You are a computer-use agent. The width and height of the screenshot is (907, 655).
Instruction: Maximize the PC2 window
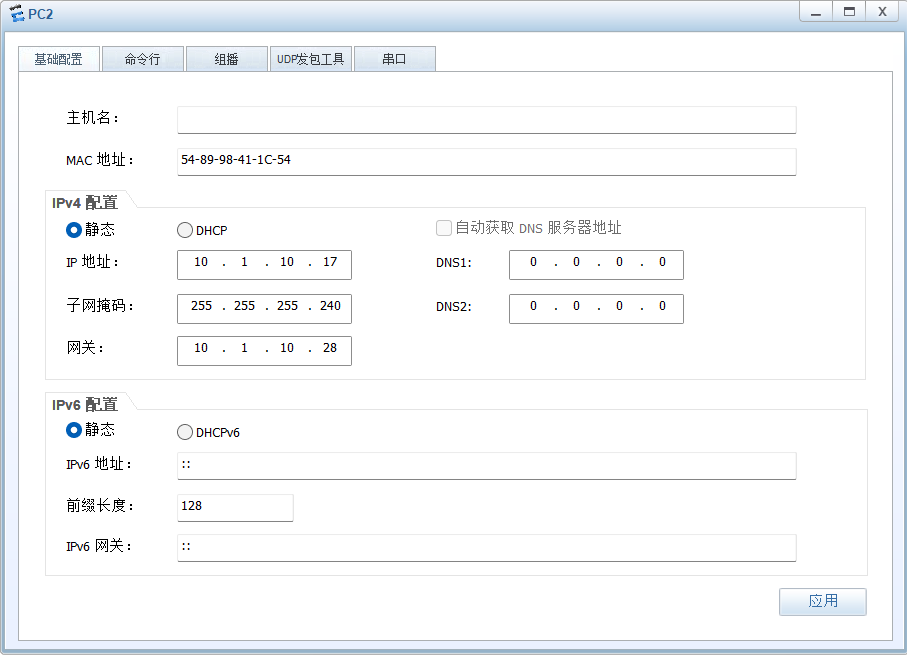[x=849, y=12]
